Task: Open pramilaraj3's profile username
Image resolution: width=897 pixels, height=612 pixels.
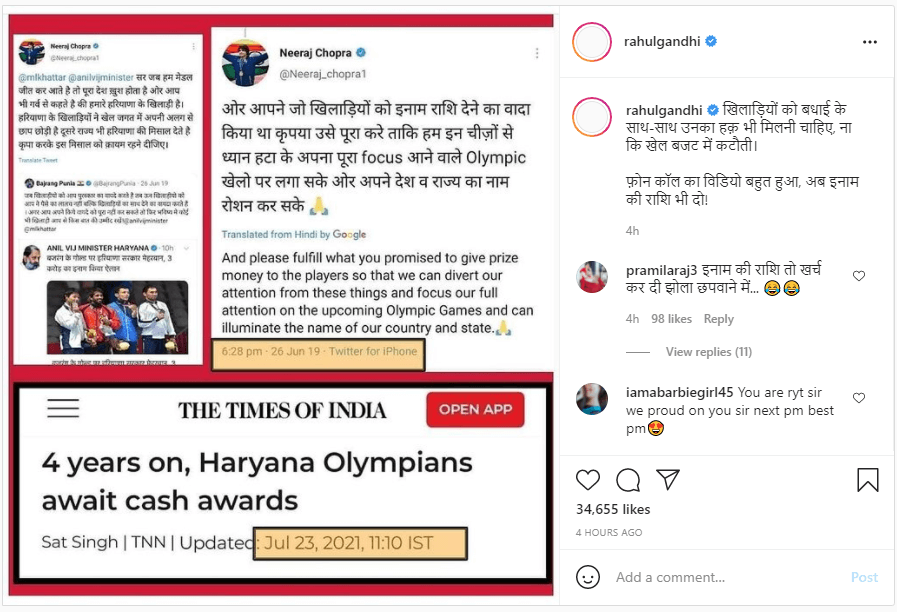Action: pyautogui.click(x=661, y=270)
